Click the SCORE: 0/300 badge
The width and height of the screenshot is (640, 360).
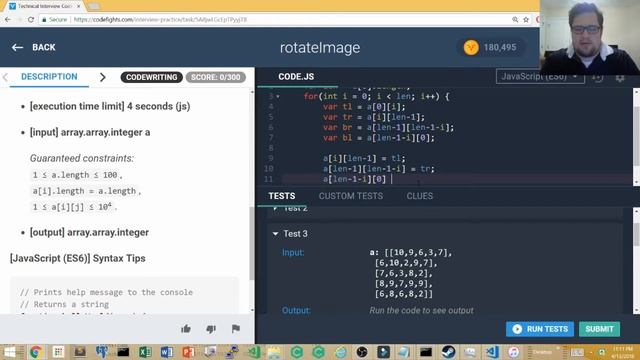point(216,77)
